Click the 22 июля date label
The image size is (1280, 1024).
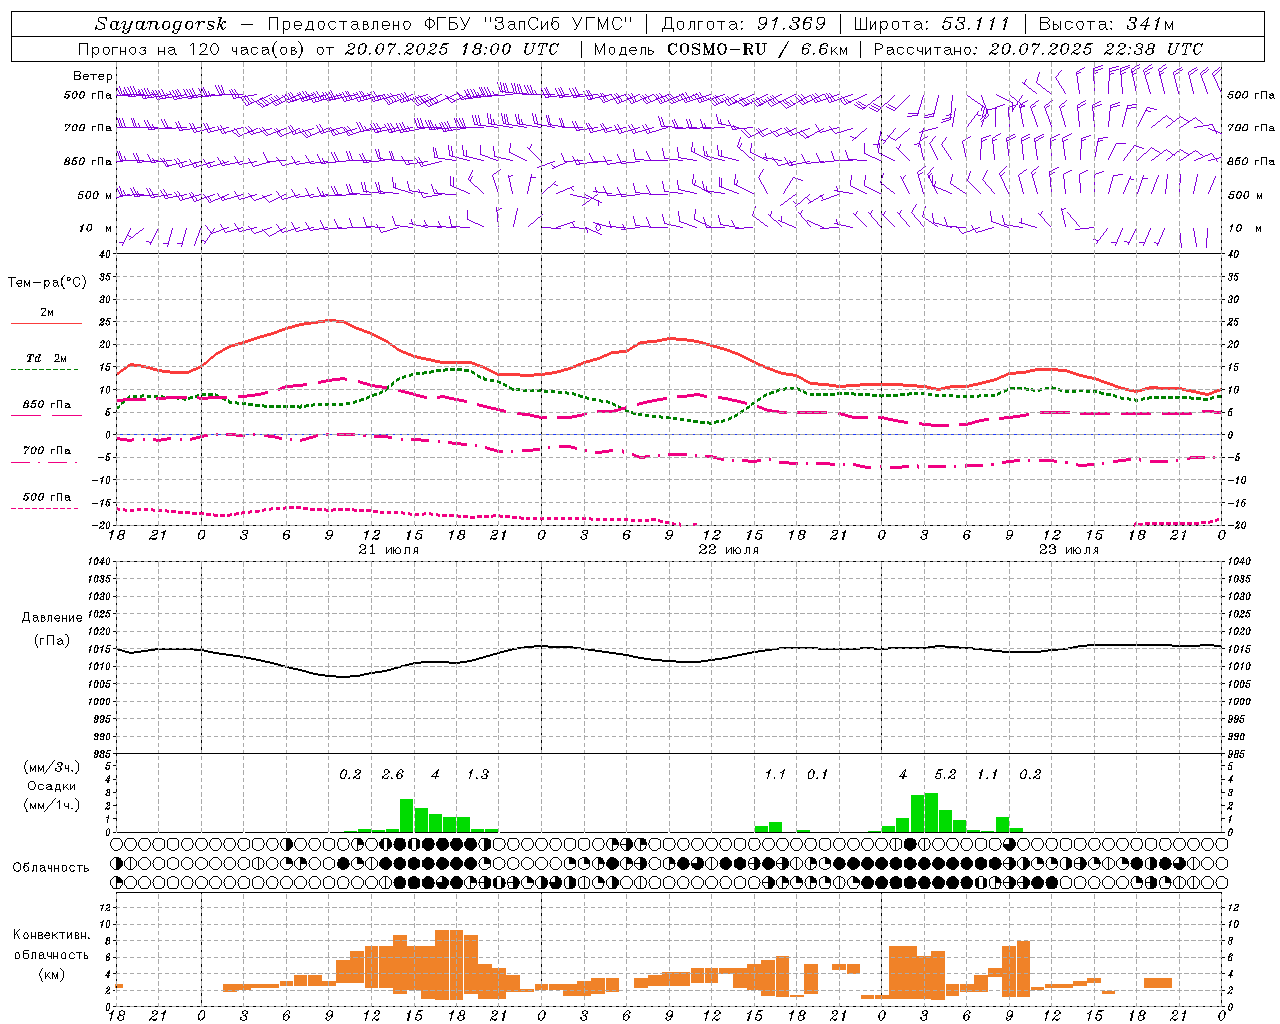coord(729,550)
